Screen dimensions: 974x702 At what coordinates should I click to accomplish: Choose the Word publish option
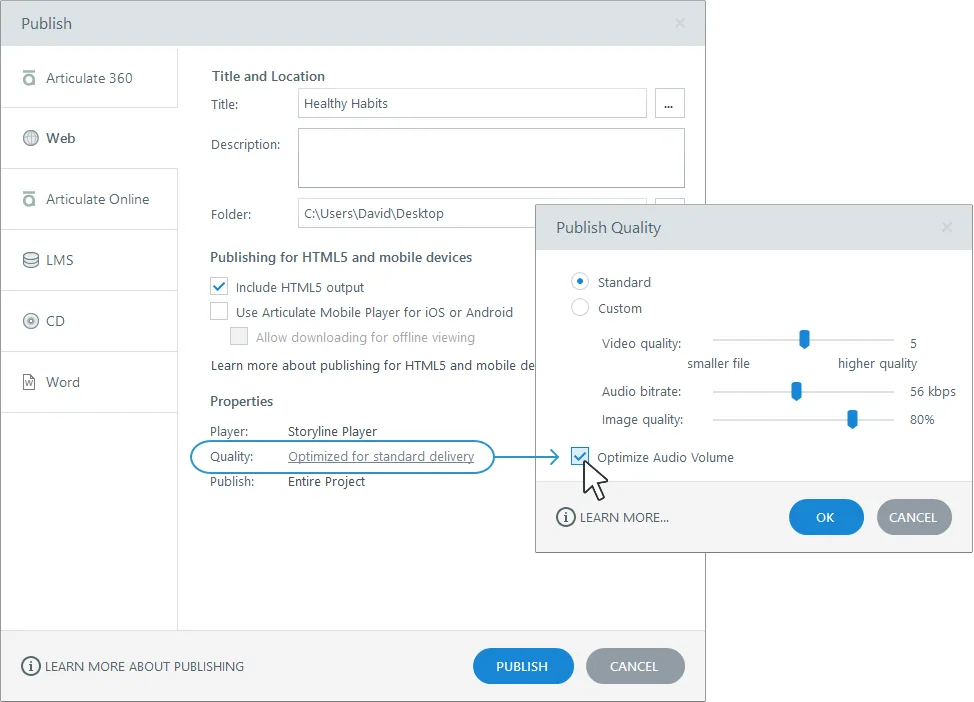point(89,382)
